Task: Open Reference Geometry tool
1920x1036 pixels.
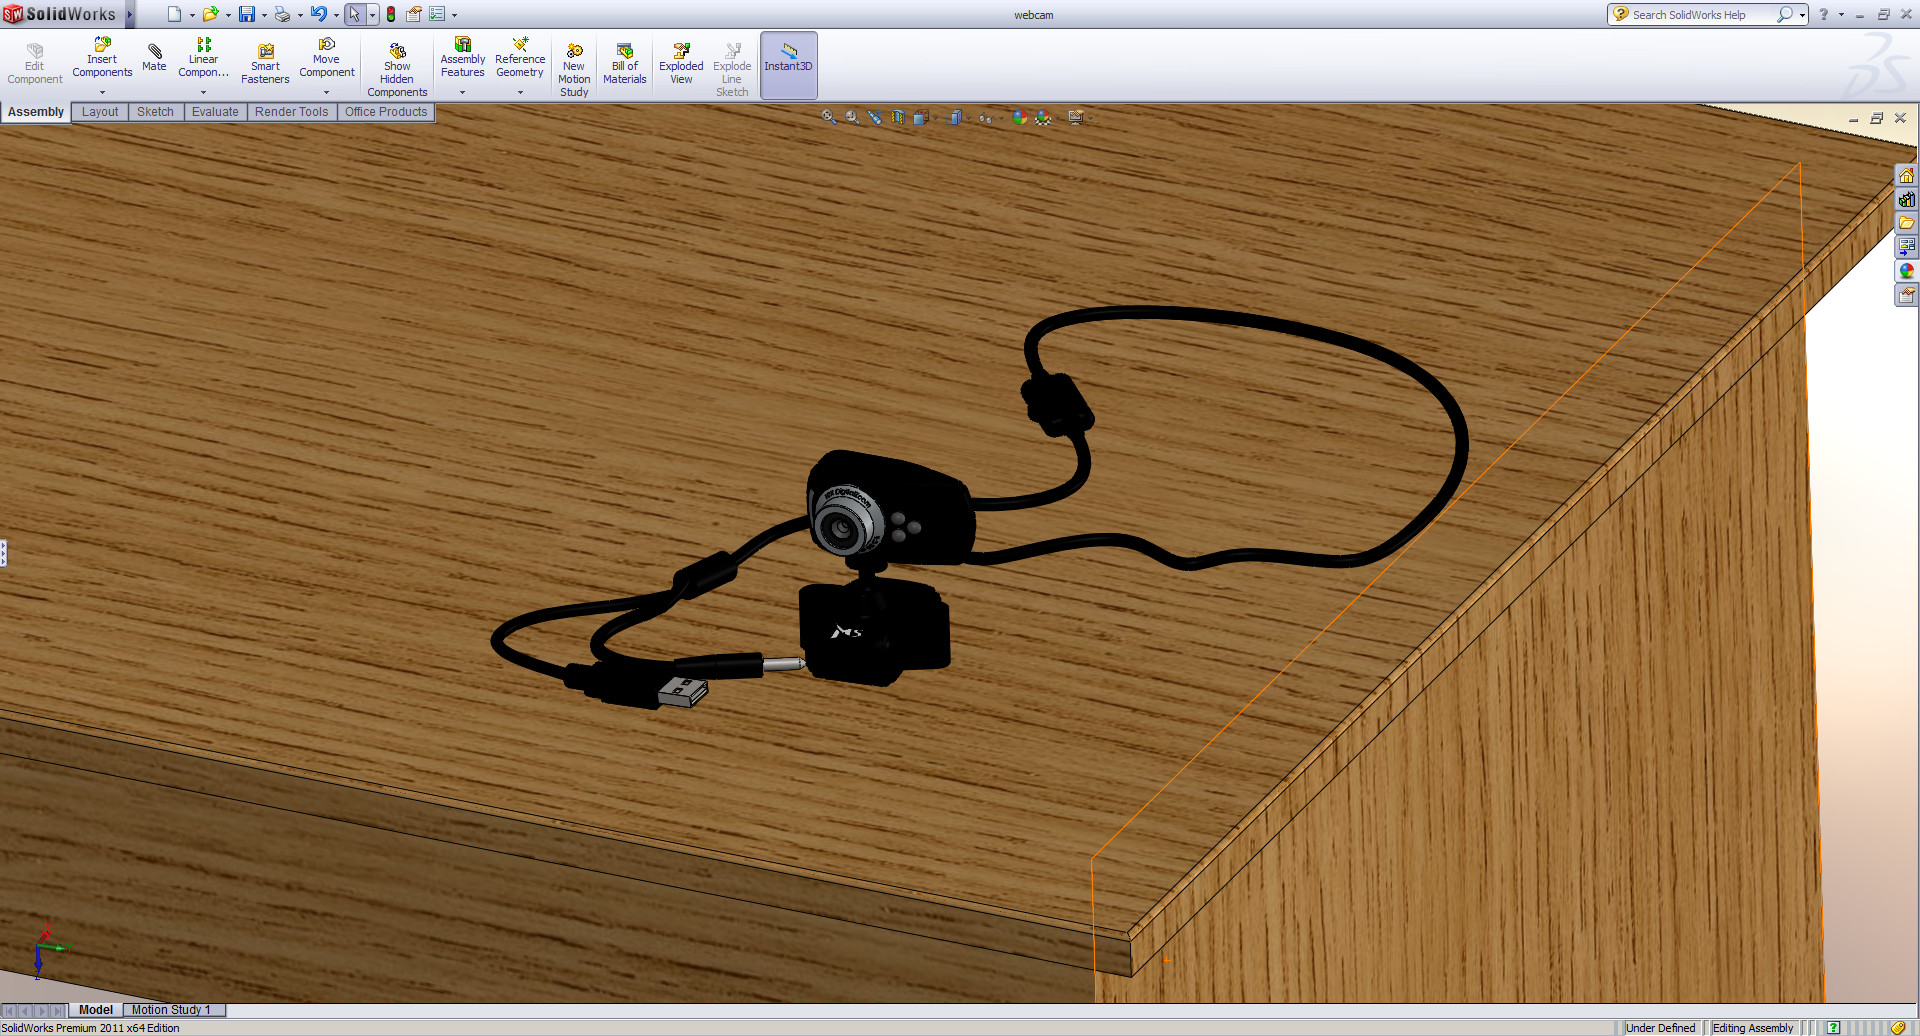Action: [520, 58]
